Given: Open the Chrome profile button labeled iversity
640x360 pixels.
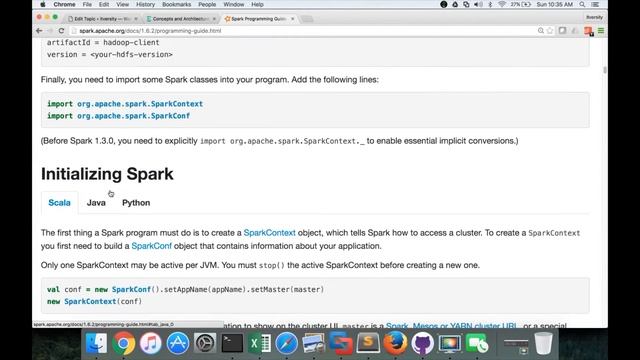Looking at the screenshot, I should pos(594,18).
